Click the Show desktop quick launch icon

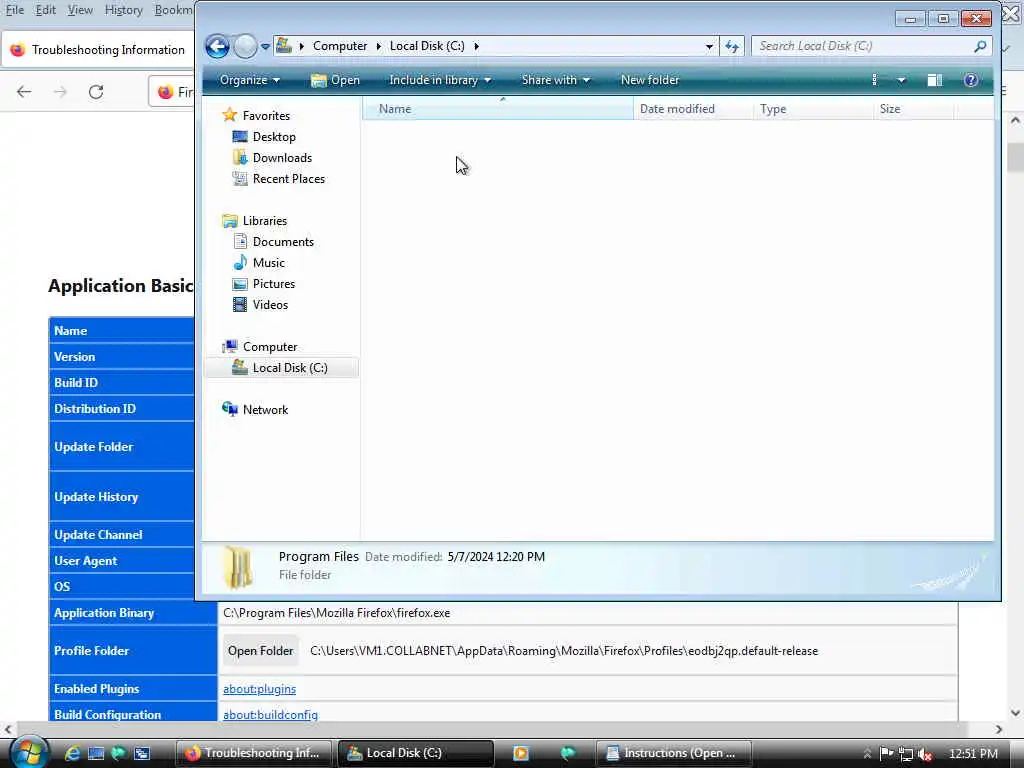[95, 753]
